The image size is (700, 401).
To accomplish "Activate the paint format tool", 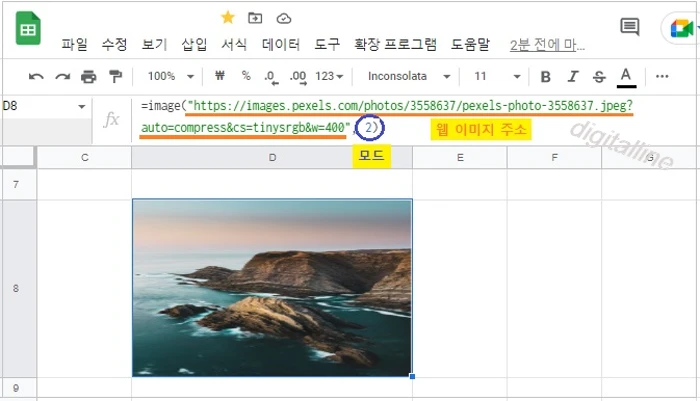I will (116, 77).
